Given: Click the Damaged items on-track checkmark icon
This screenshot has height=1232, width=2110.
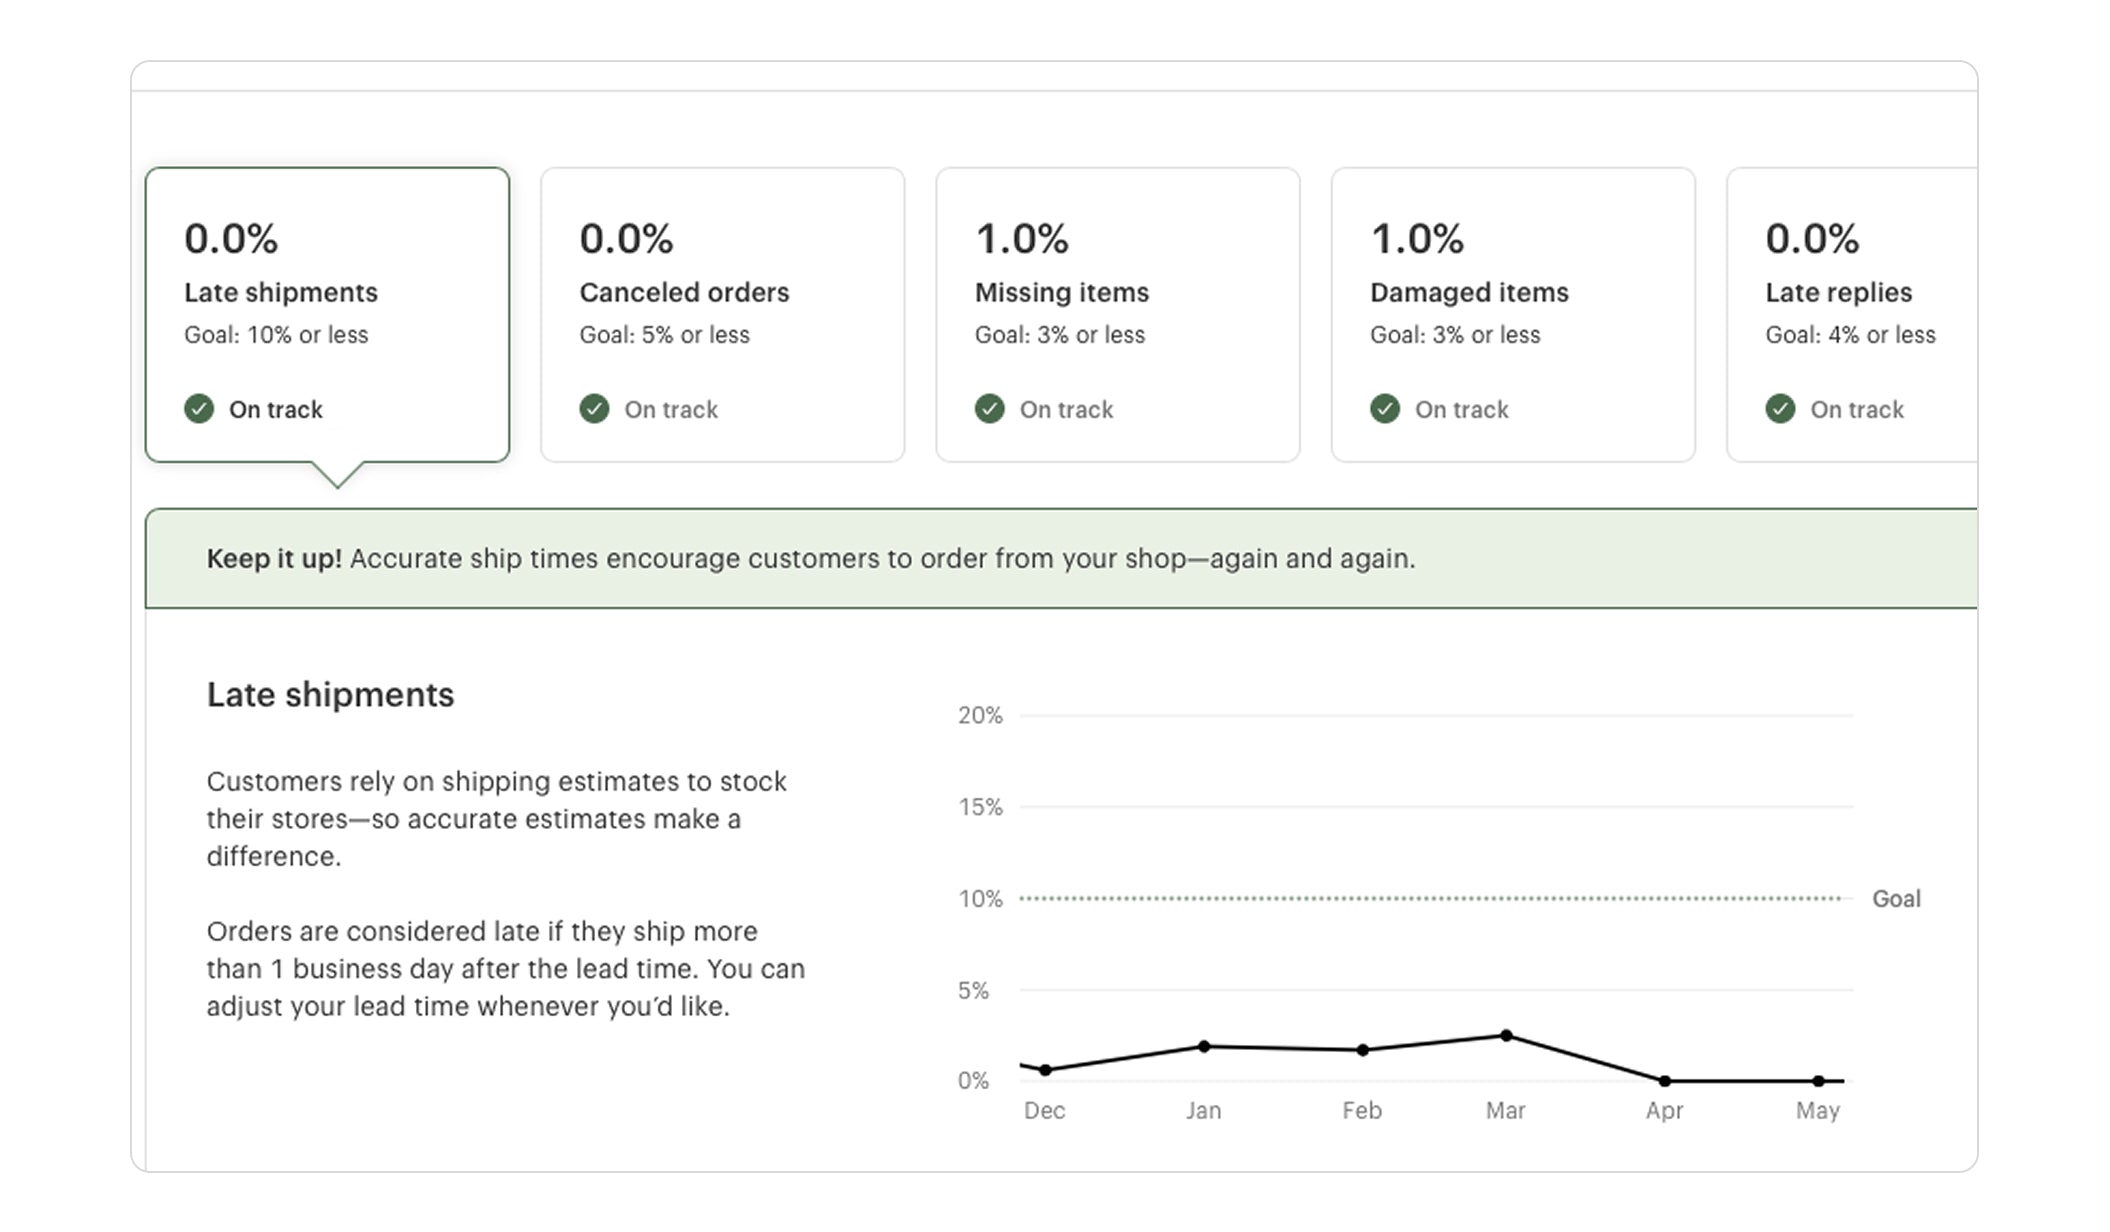Looking at the screenshot, I should (1385, 409).
